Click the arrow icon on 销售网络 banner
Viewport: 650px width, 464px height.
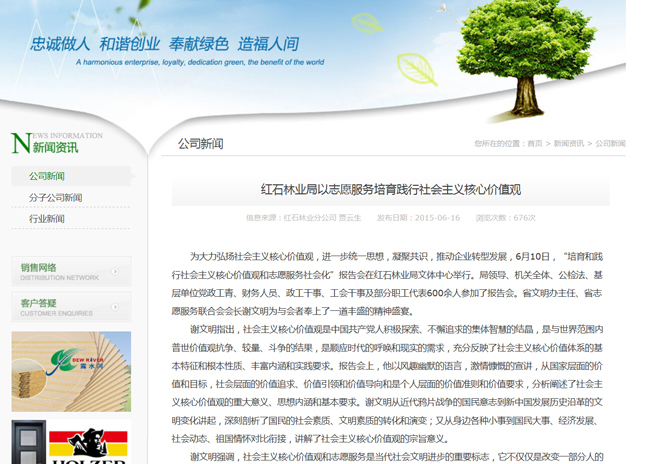pyautogui.click(x=116, y=271)
